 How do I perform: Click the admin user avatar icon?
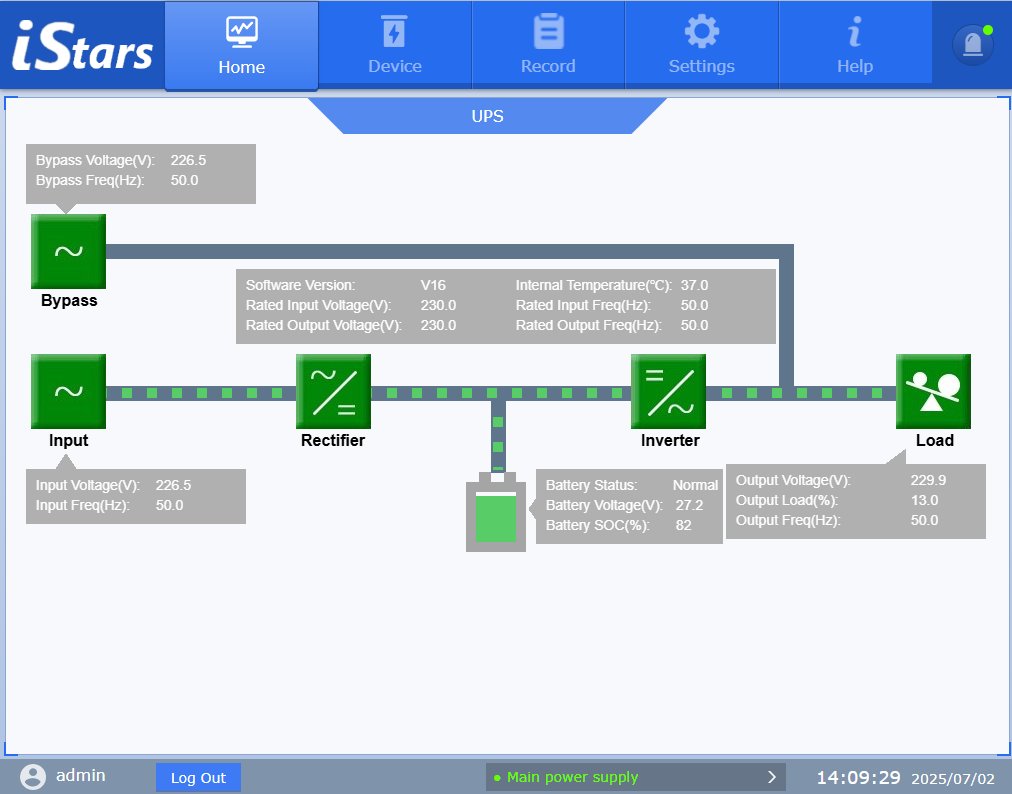[x=33, y=777]
